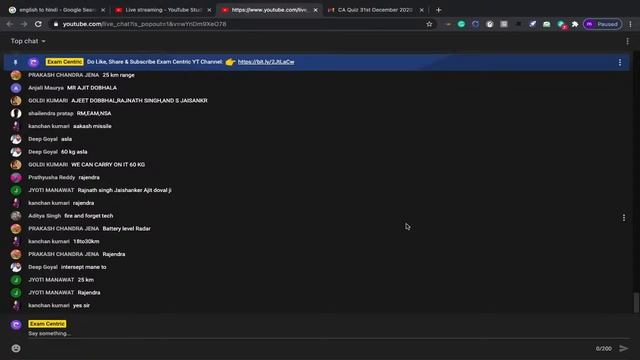The image size is (640, 360).
Task: Click the message 'RM,EAM,NSA'
Action: coord(94,113)
